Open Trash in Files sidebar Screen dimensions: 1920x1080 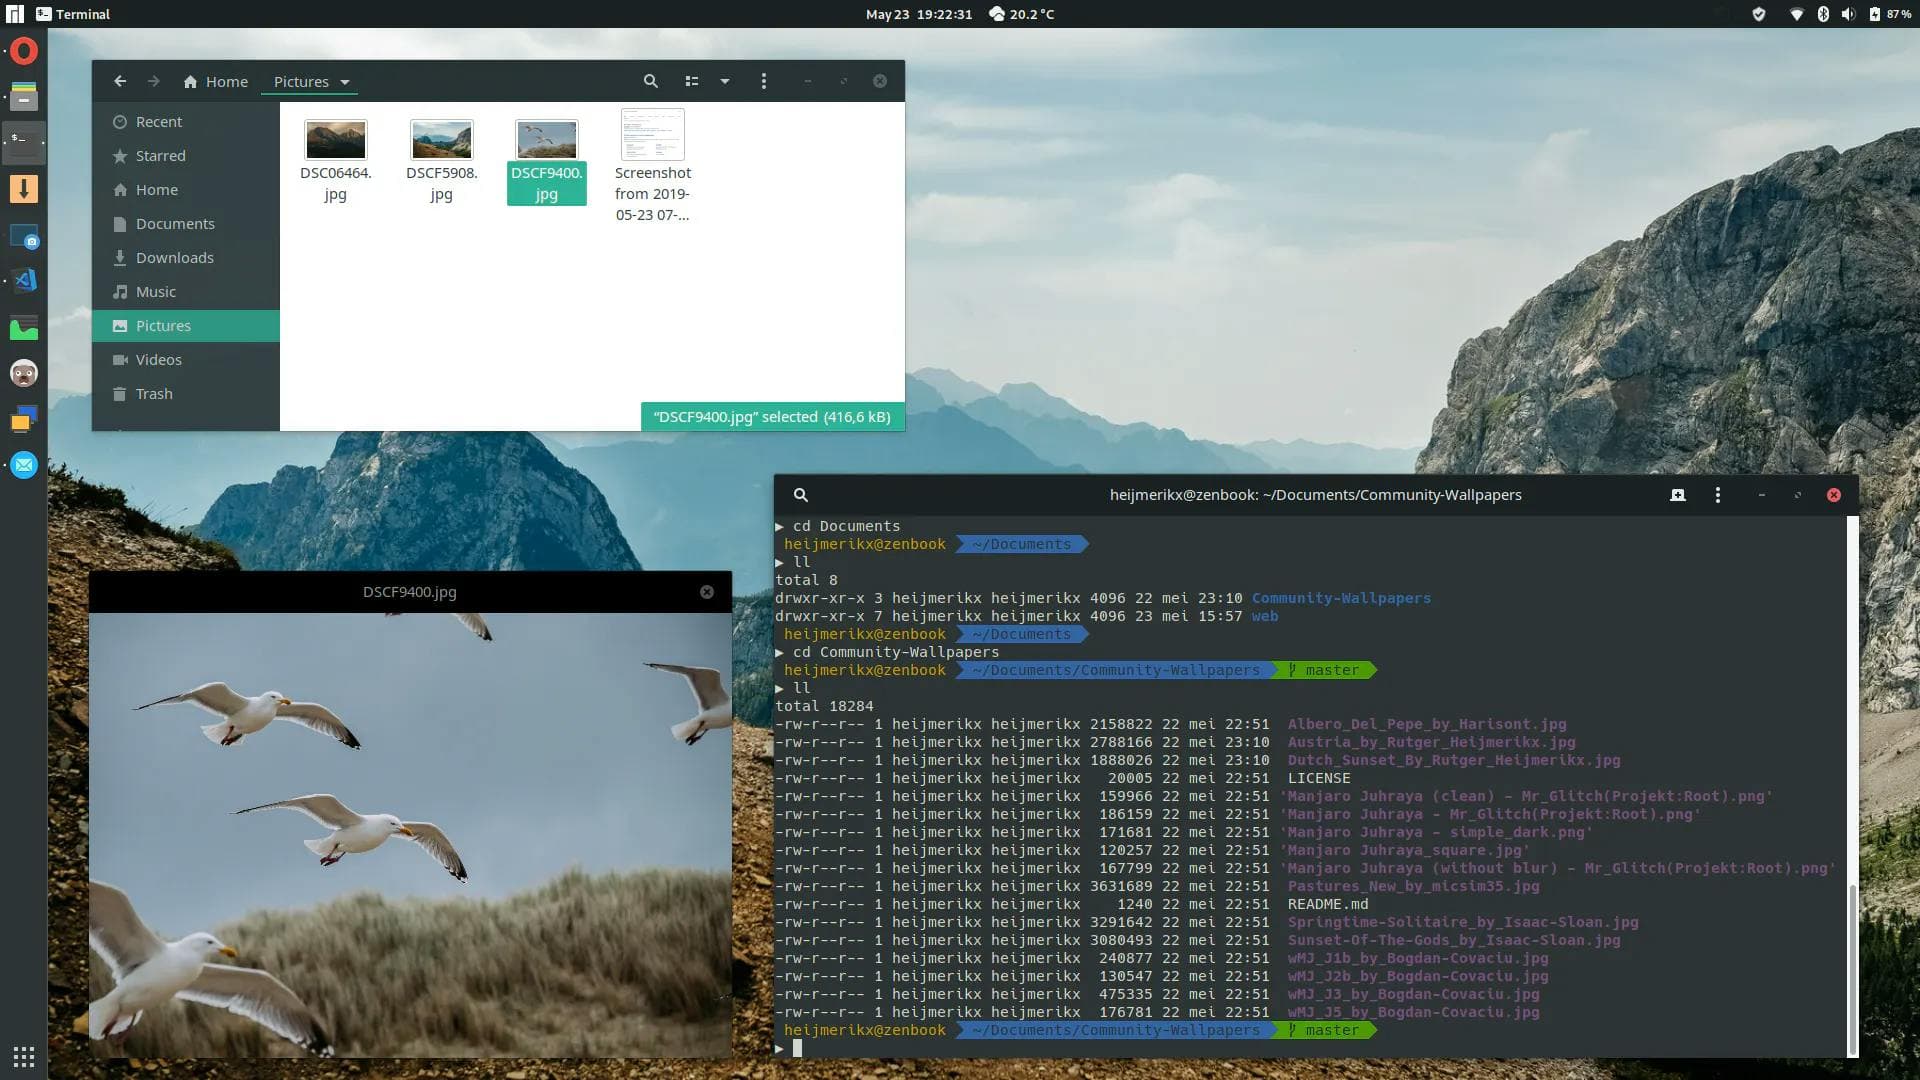186,394
